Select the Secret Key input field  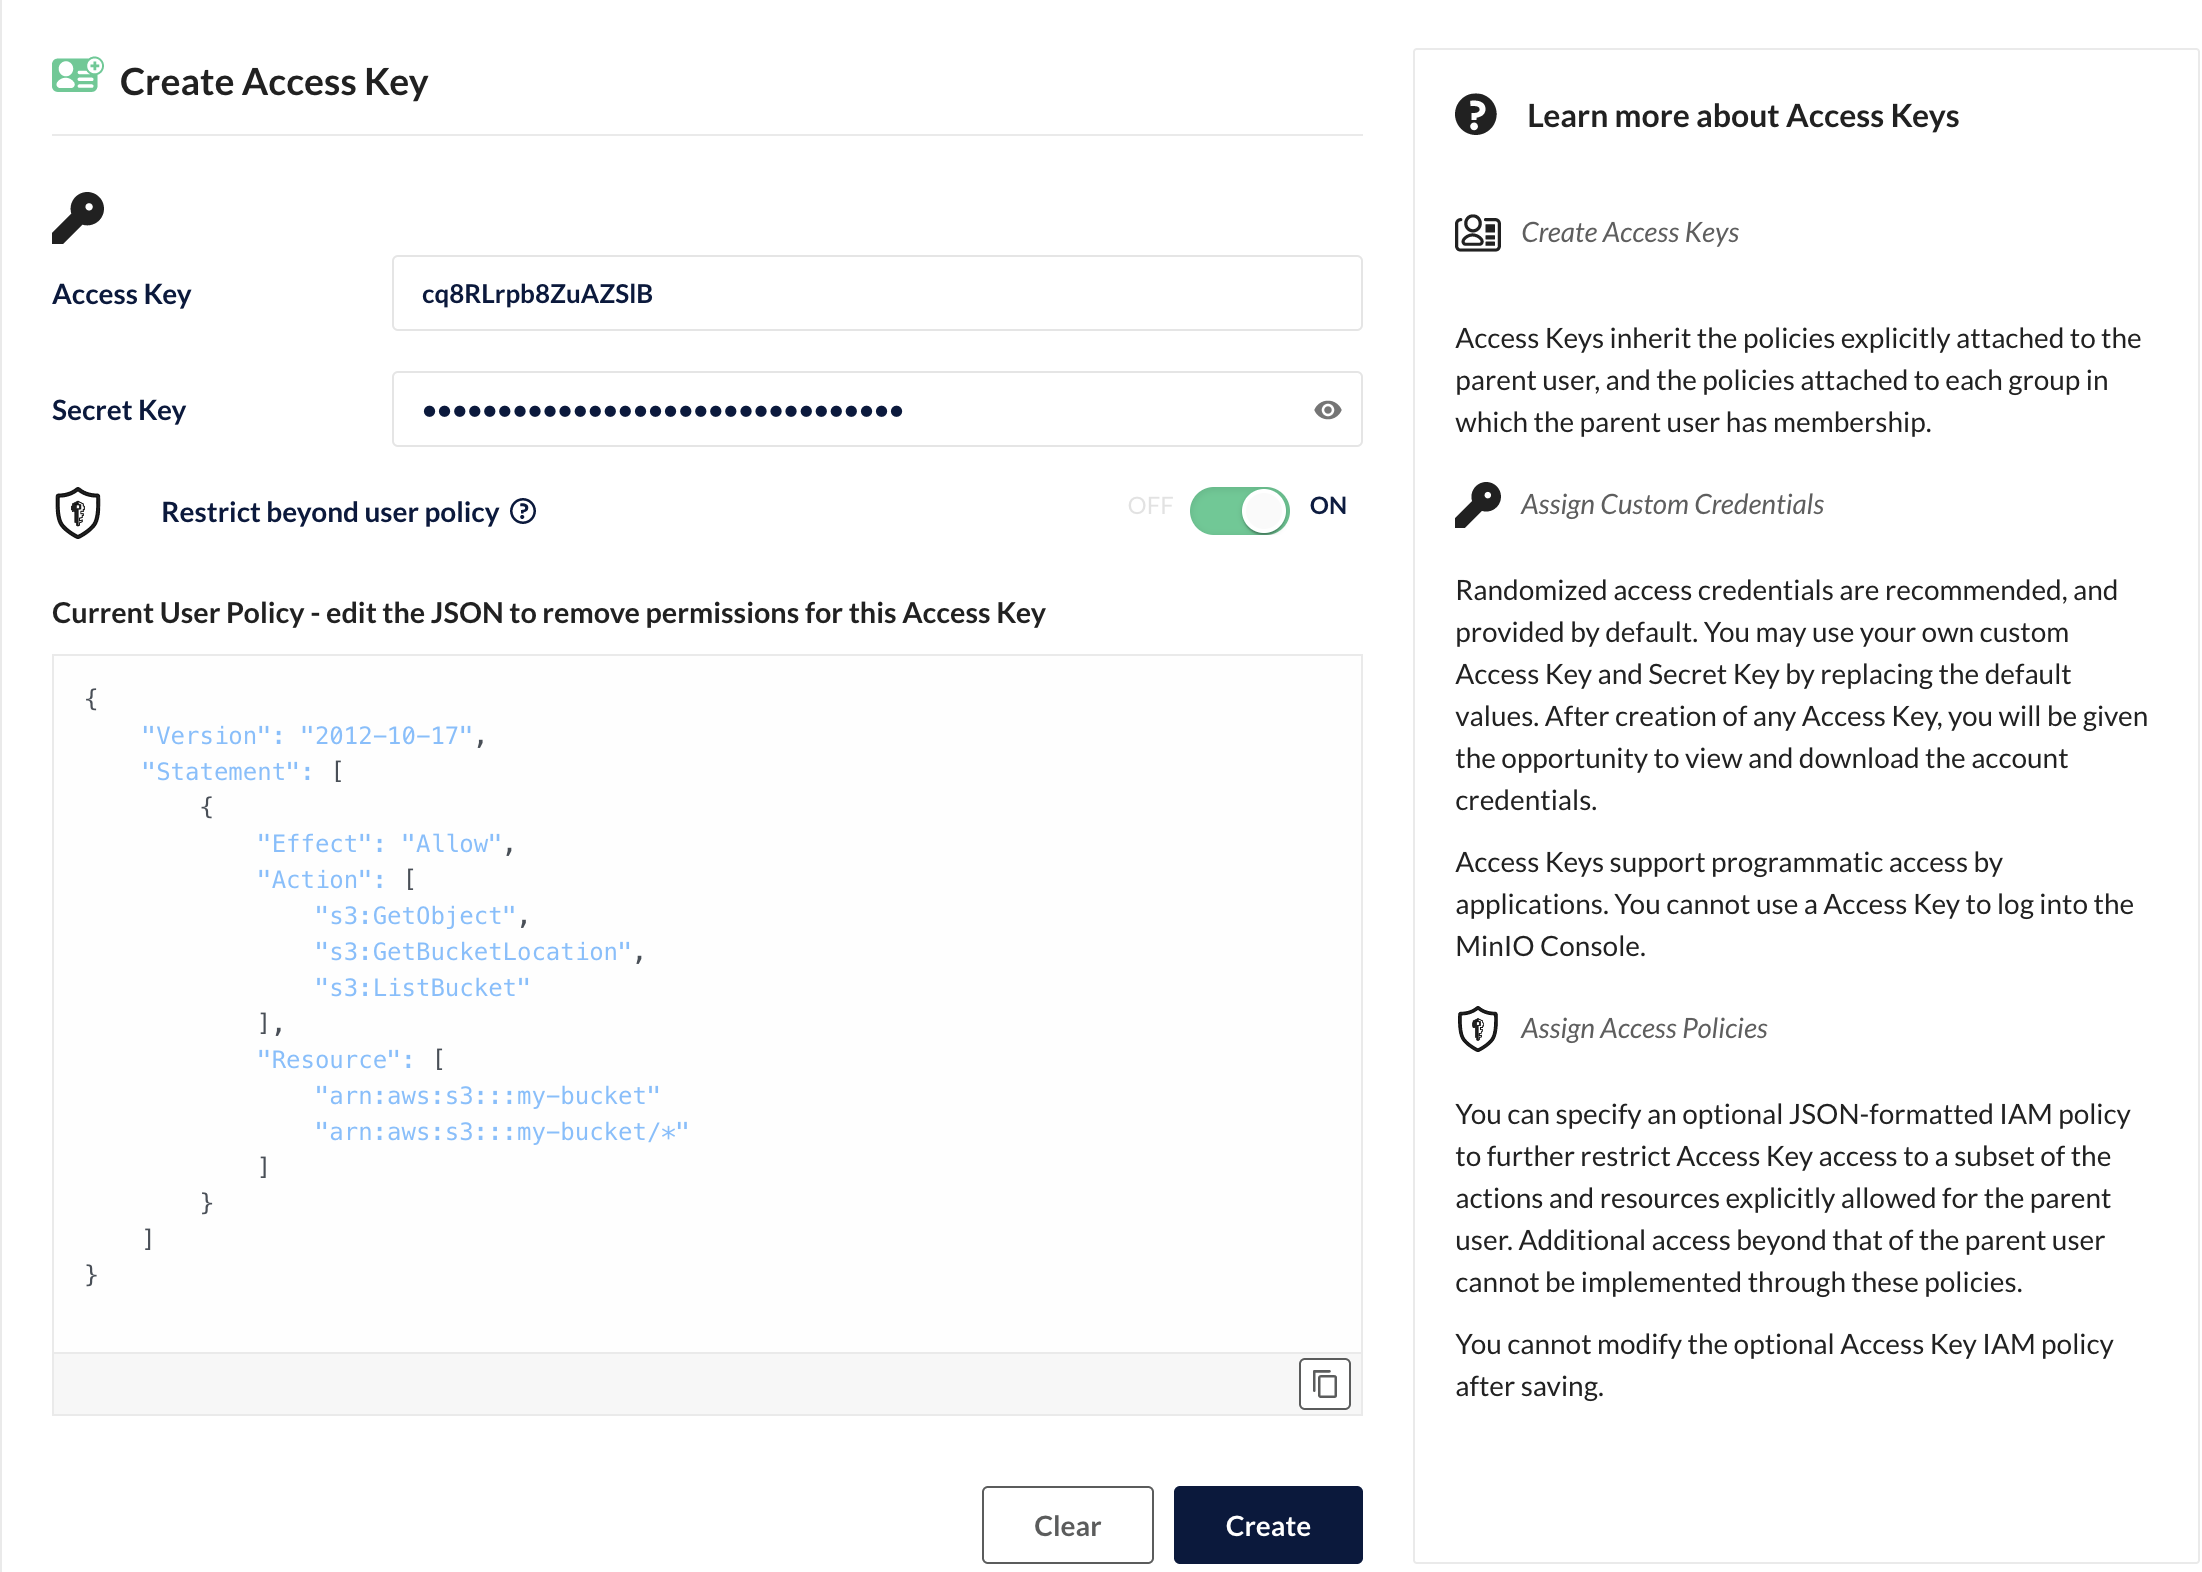click(800, 409)
